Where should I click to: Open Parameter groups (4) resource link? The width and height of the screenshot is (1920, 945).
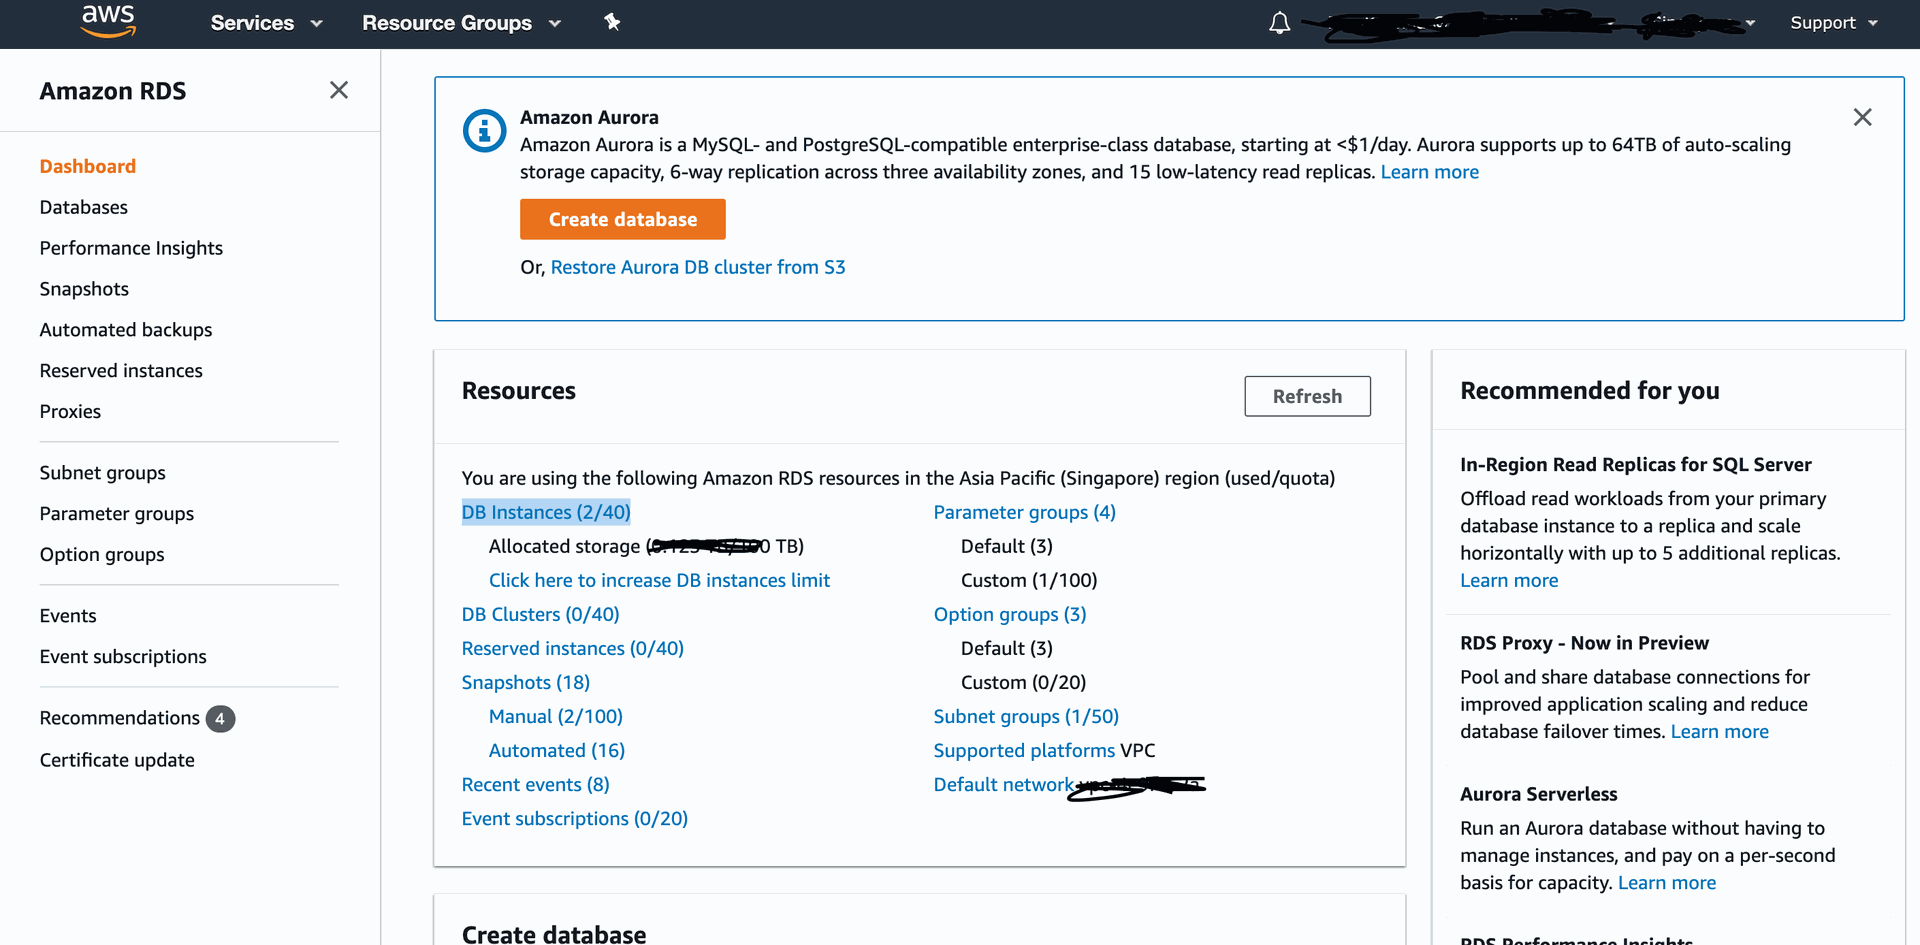[x=1024, y=512]
